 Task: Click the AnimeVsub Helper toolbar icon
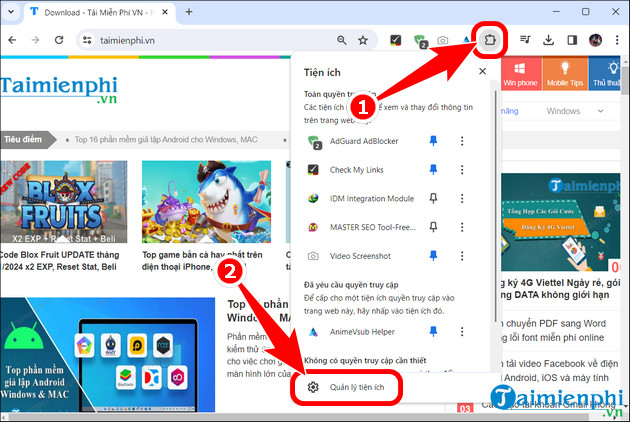[x=466, y=39]
